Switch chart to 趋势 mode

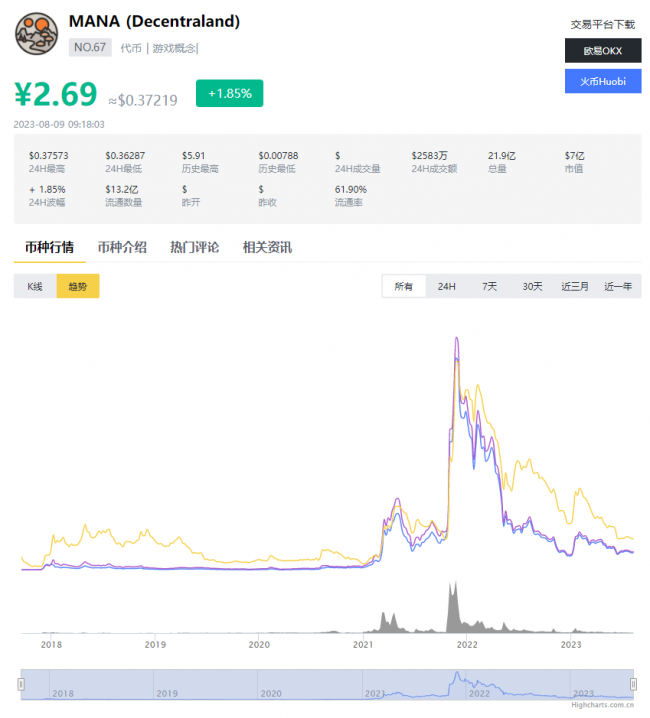tap(78, 286)
